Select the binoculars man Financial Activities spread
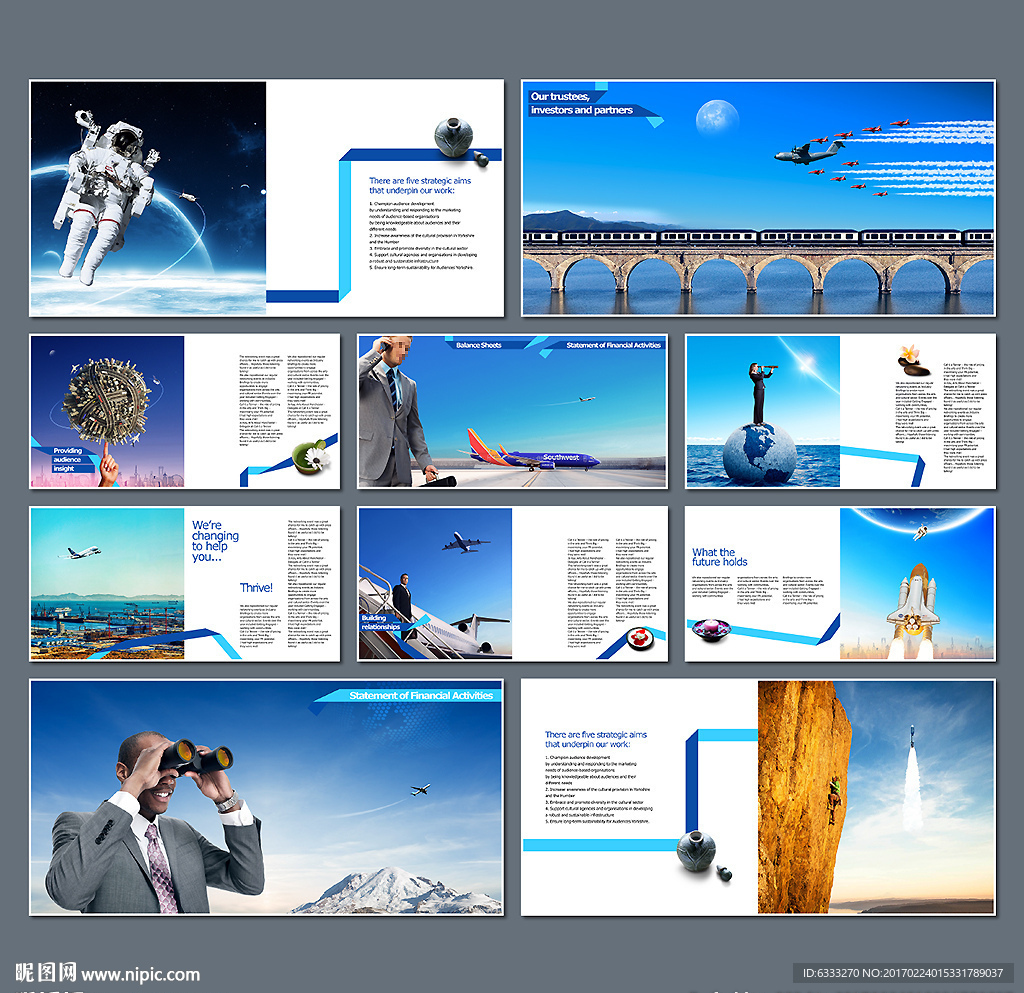Image resolution: width=1024 pixels, height=993 pixels. point(266,797)
